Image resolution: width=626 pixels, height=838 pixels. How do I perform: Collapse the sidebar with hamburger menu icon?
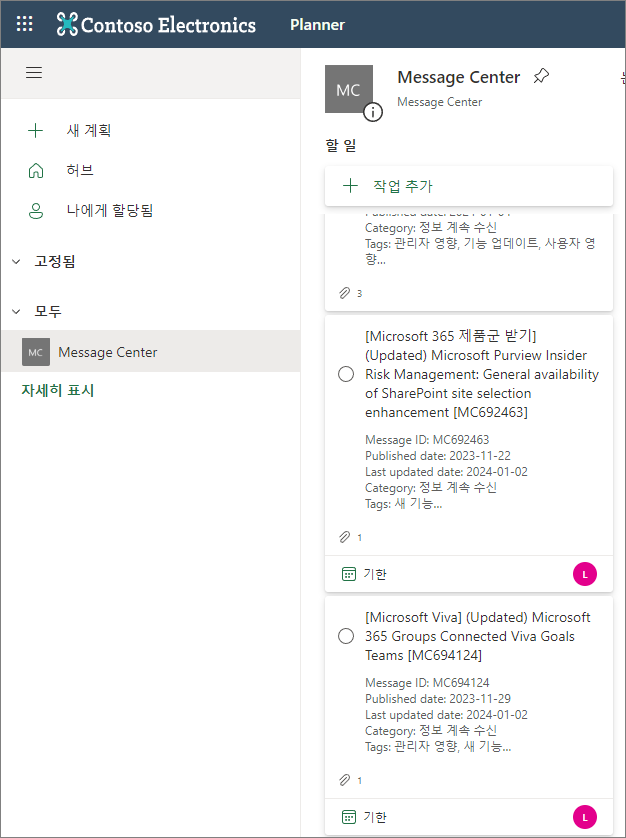(x=34, y=73)
